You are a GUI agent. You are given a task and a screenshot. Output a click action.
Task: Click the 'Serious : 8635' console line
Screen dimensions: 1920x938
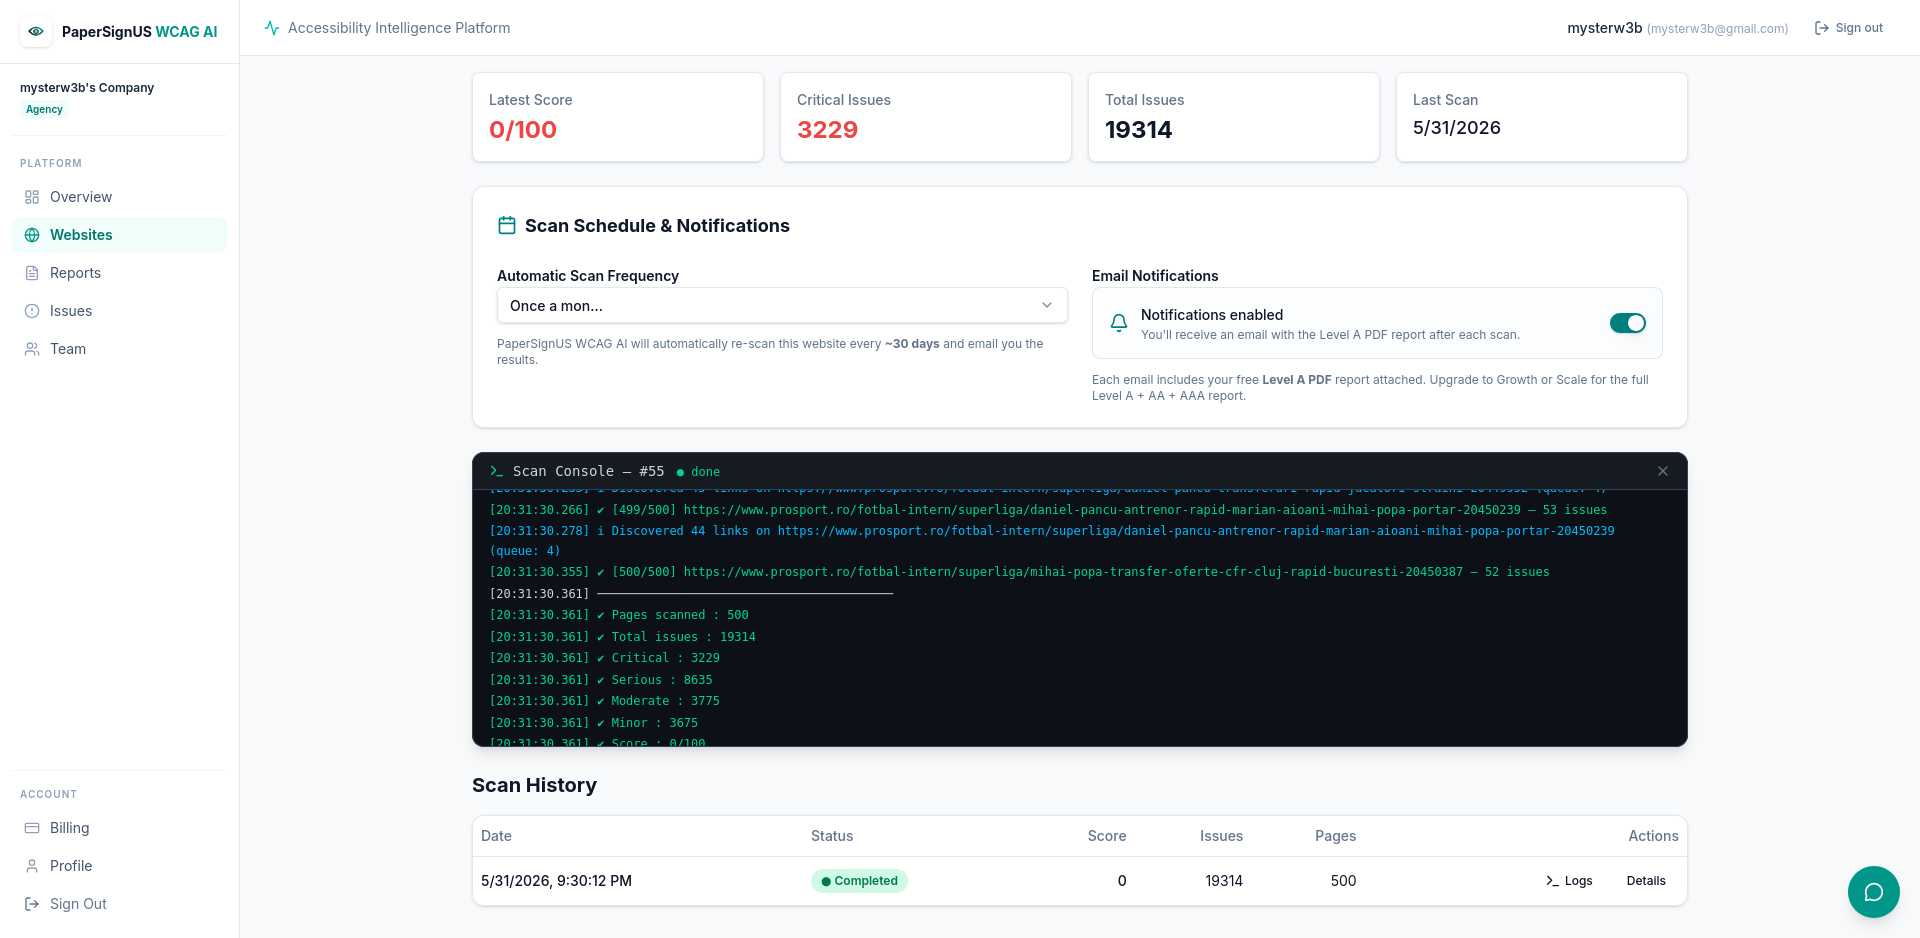tap(600, 680)
